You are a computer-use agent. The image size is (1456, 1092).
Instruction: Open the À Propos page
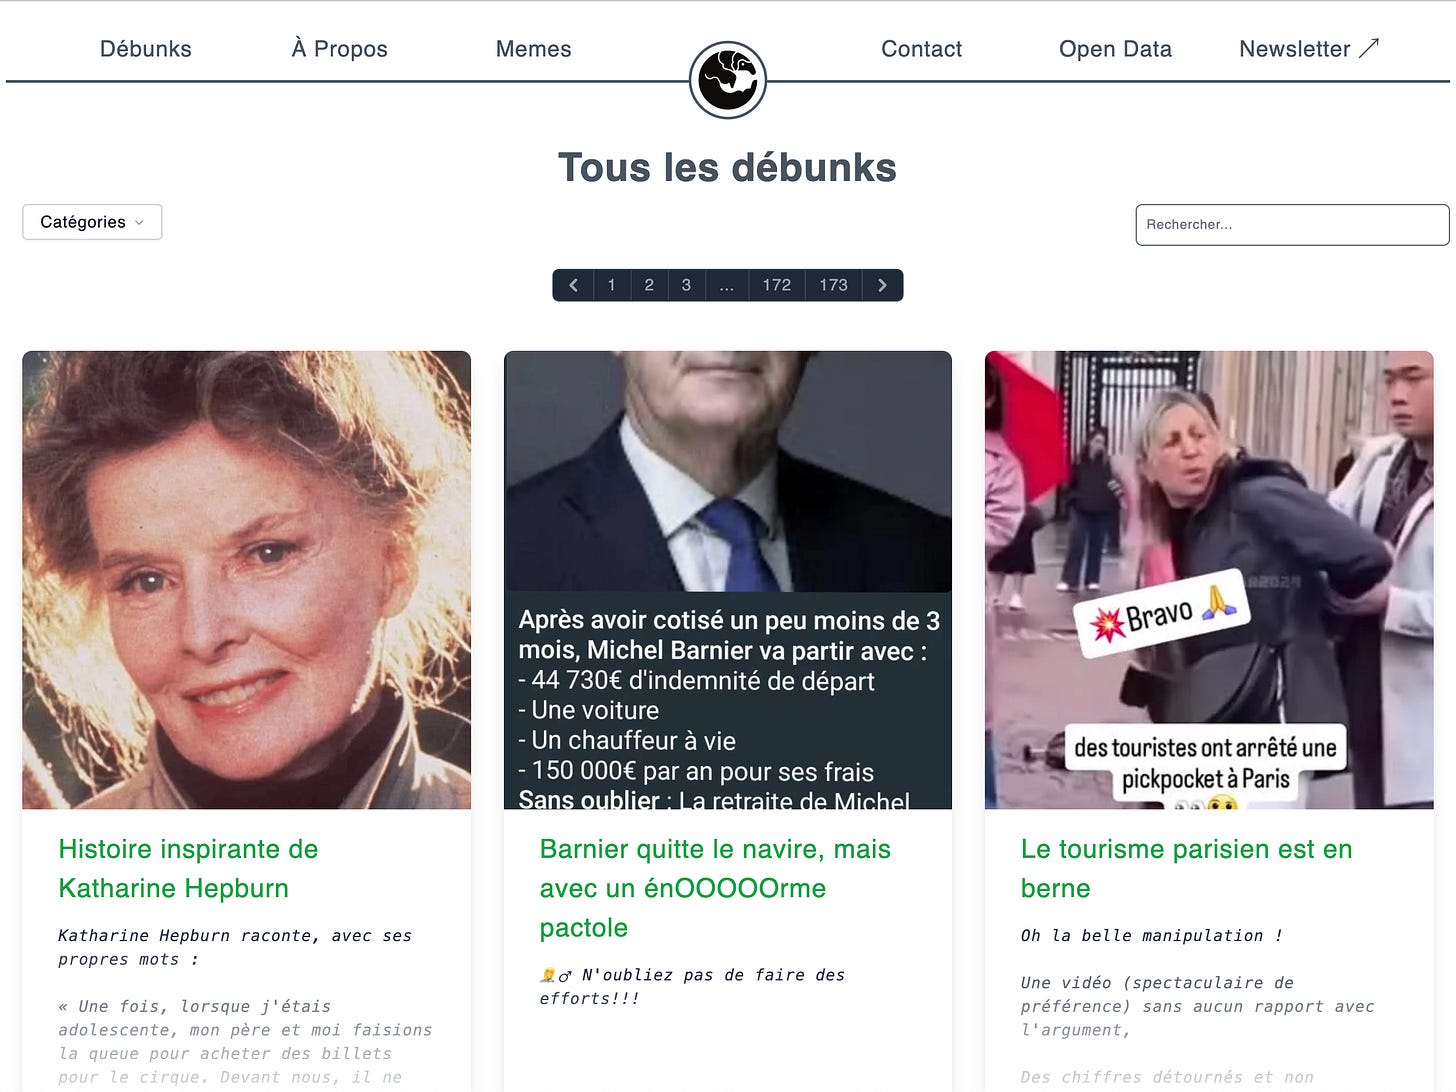tap(339, 49)
